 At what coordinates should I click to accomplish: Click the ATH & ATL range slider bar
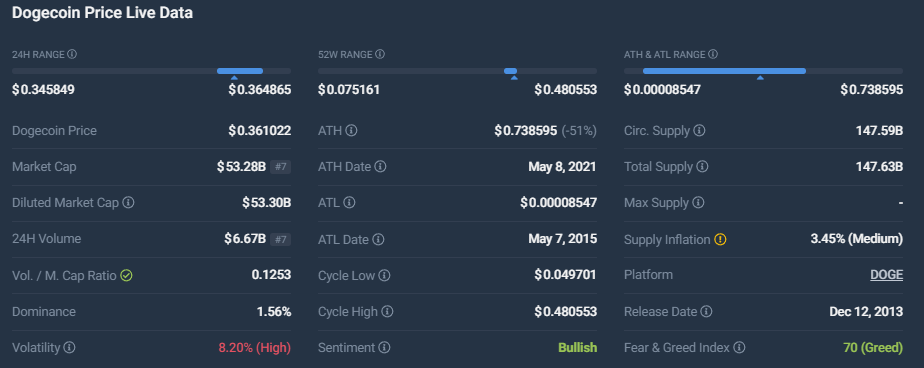tap(763, 71)
